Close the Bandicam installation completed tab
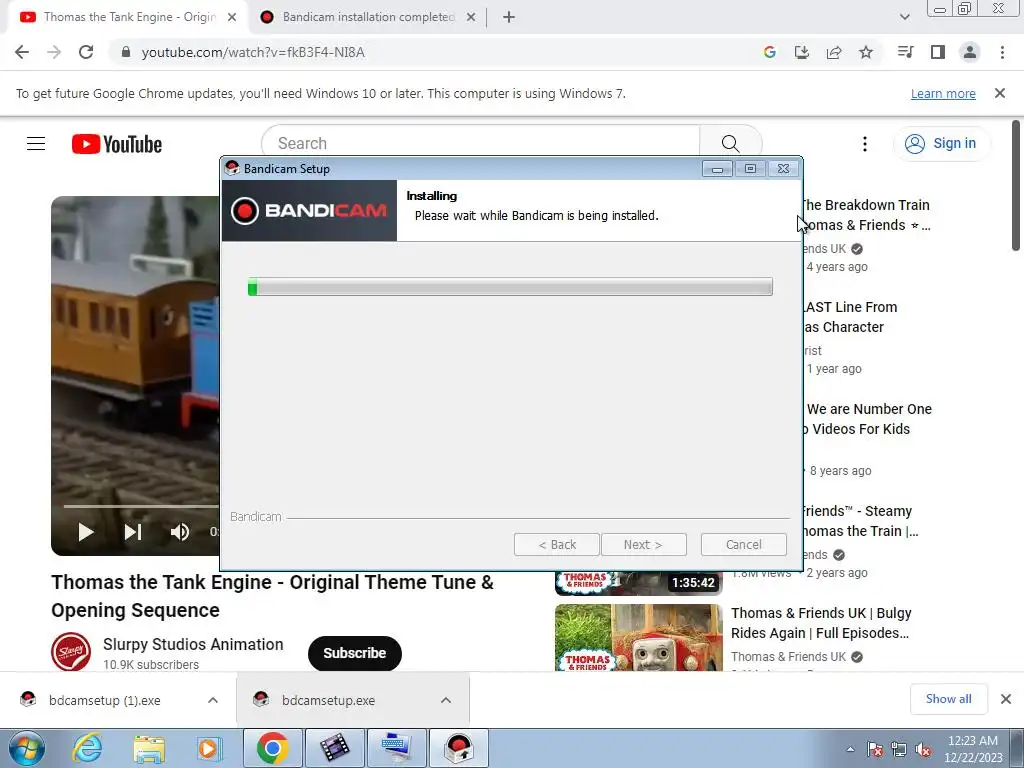Screen dimensions: 1024x768 [471, 18]
